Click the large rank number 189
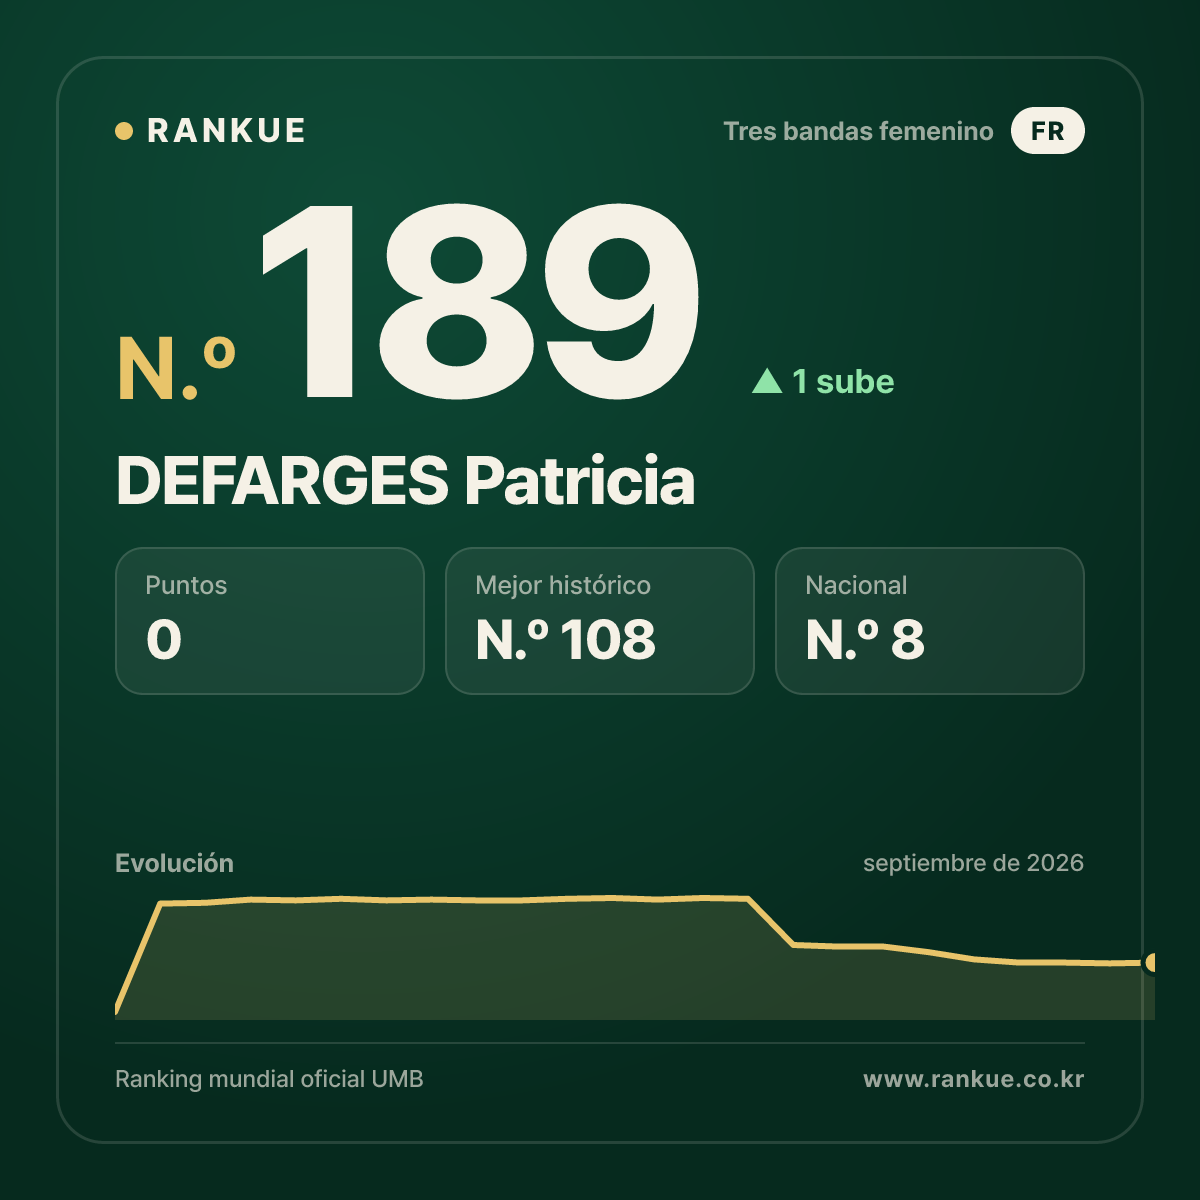Viewport: 1200px width, 1200px height. 481,302
